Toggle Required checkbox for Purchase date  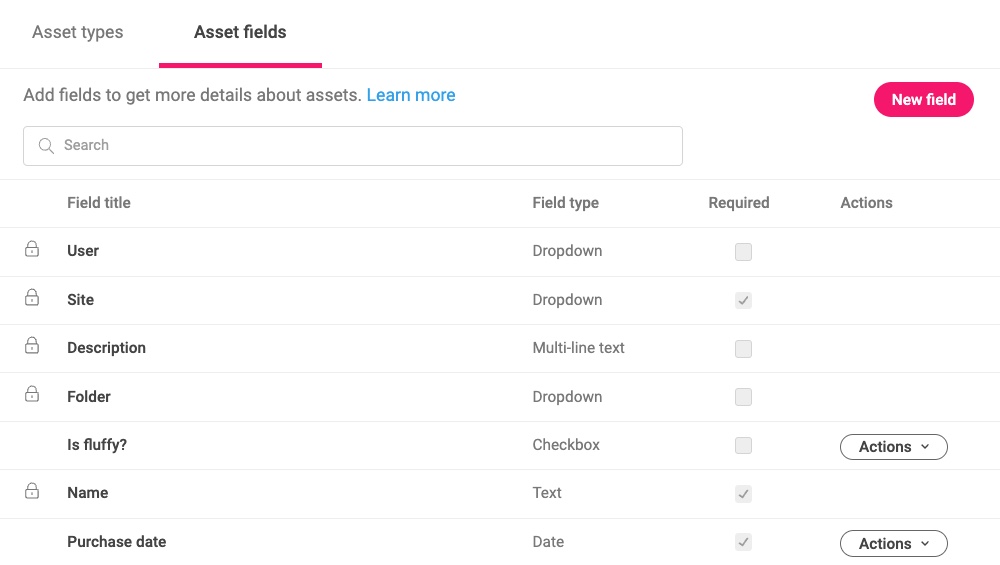tap(743, 542)
